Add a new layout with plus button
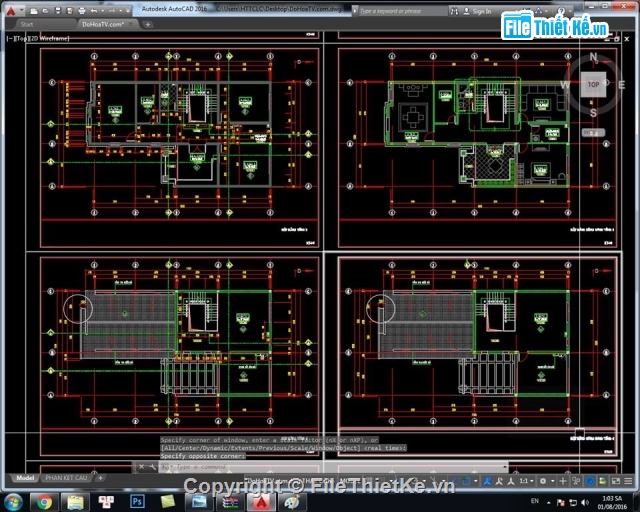This screenshot has height=512, width=640. pos(100,478)
